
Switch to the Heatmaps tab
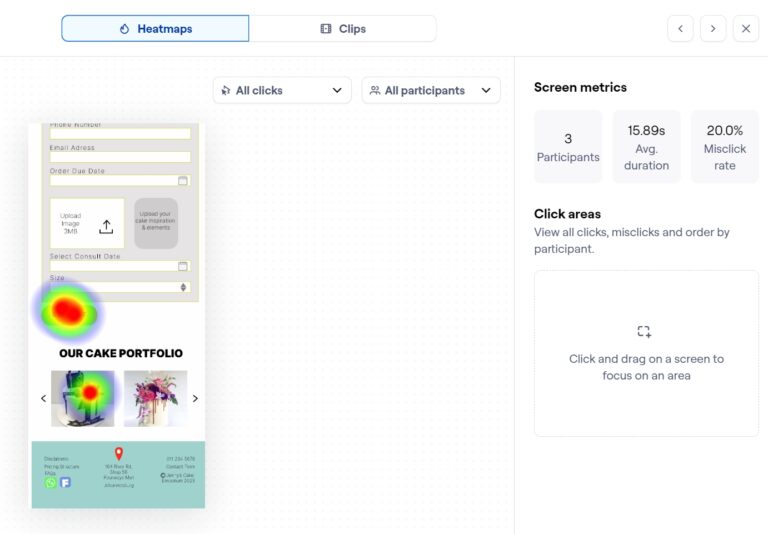pos(155,29)
